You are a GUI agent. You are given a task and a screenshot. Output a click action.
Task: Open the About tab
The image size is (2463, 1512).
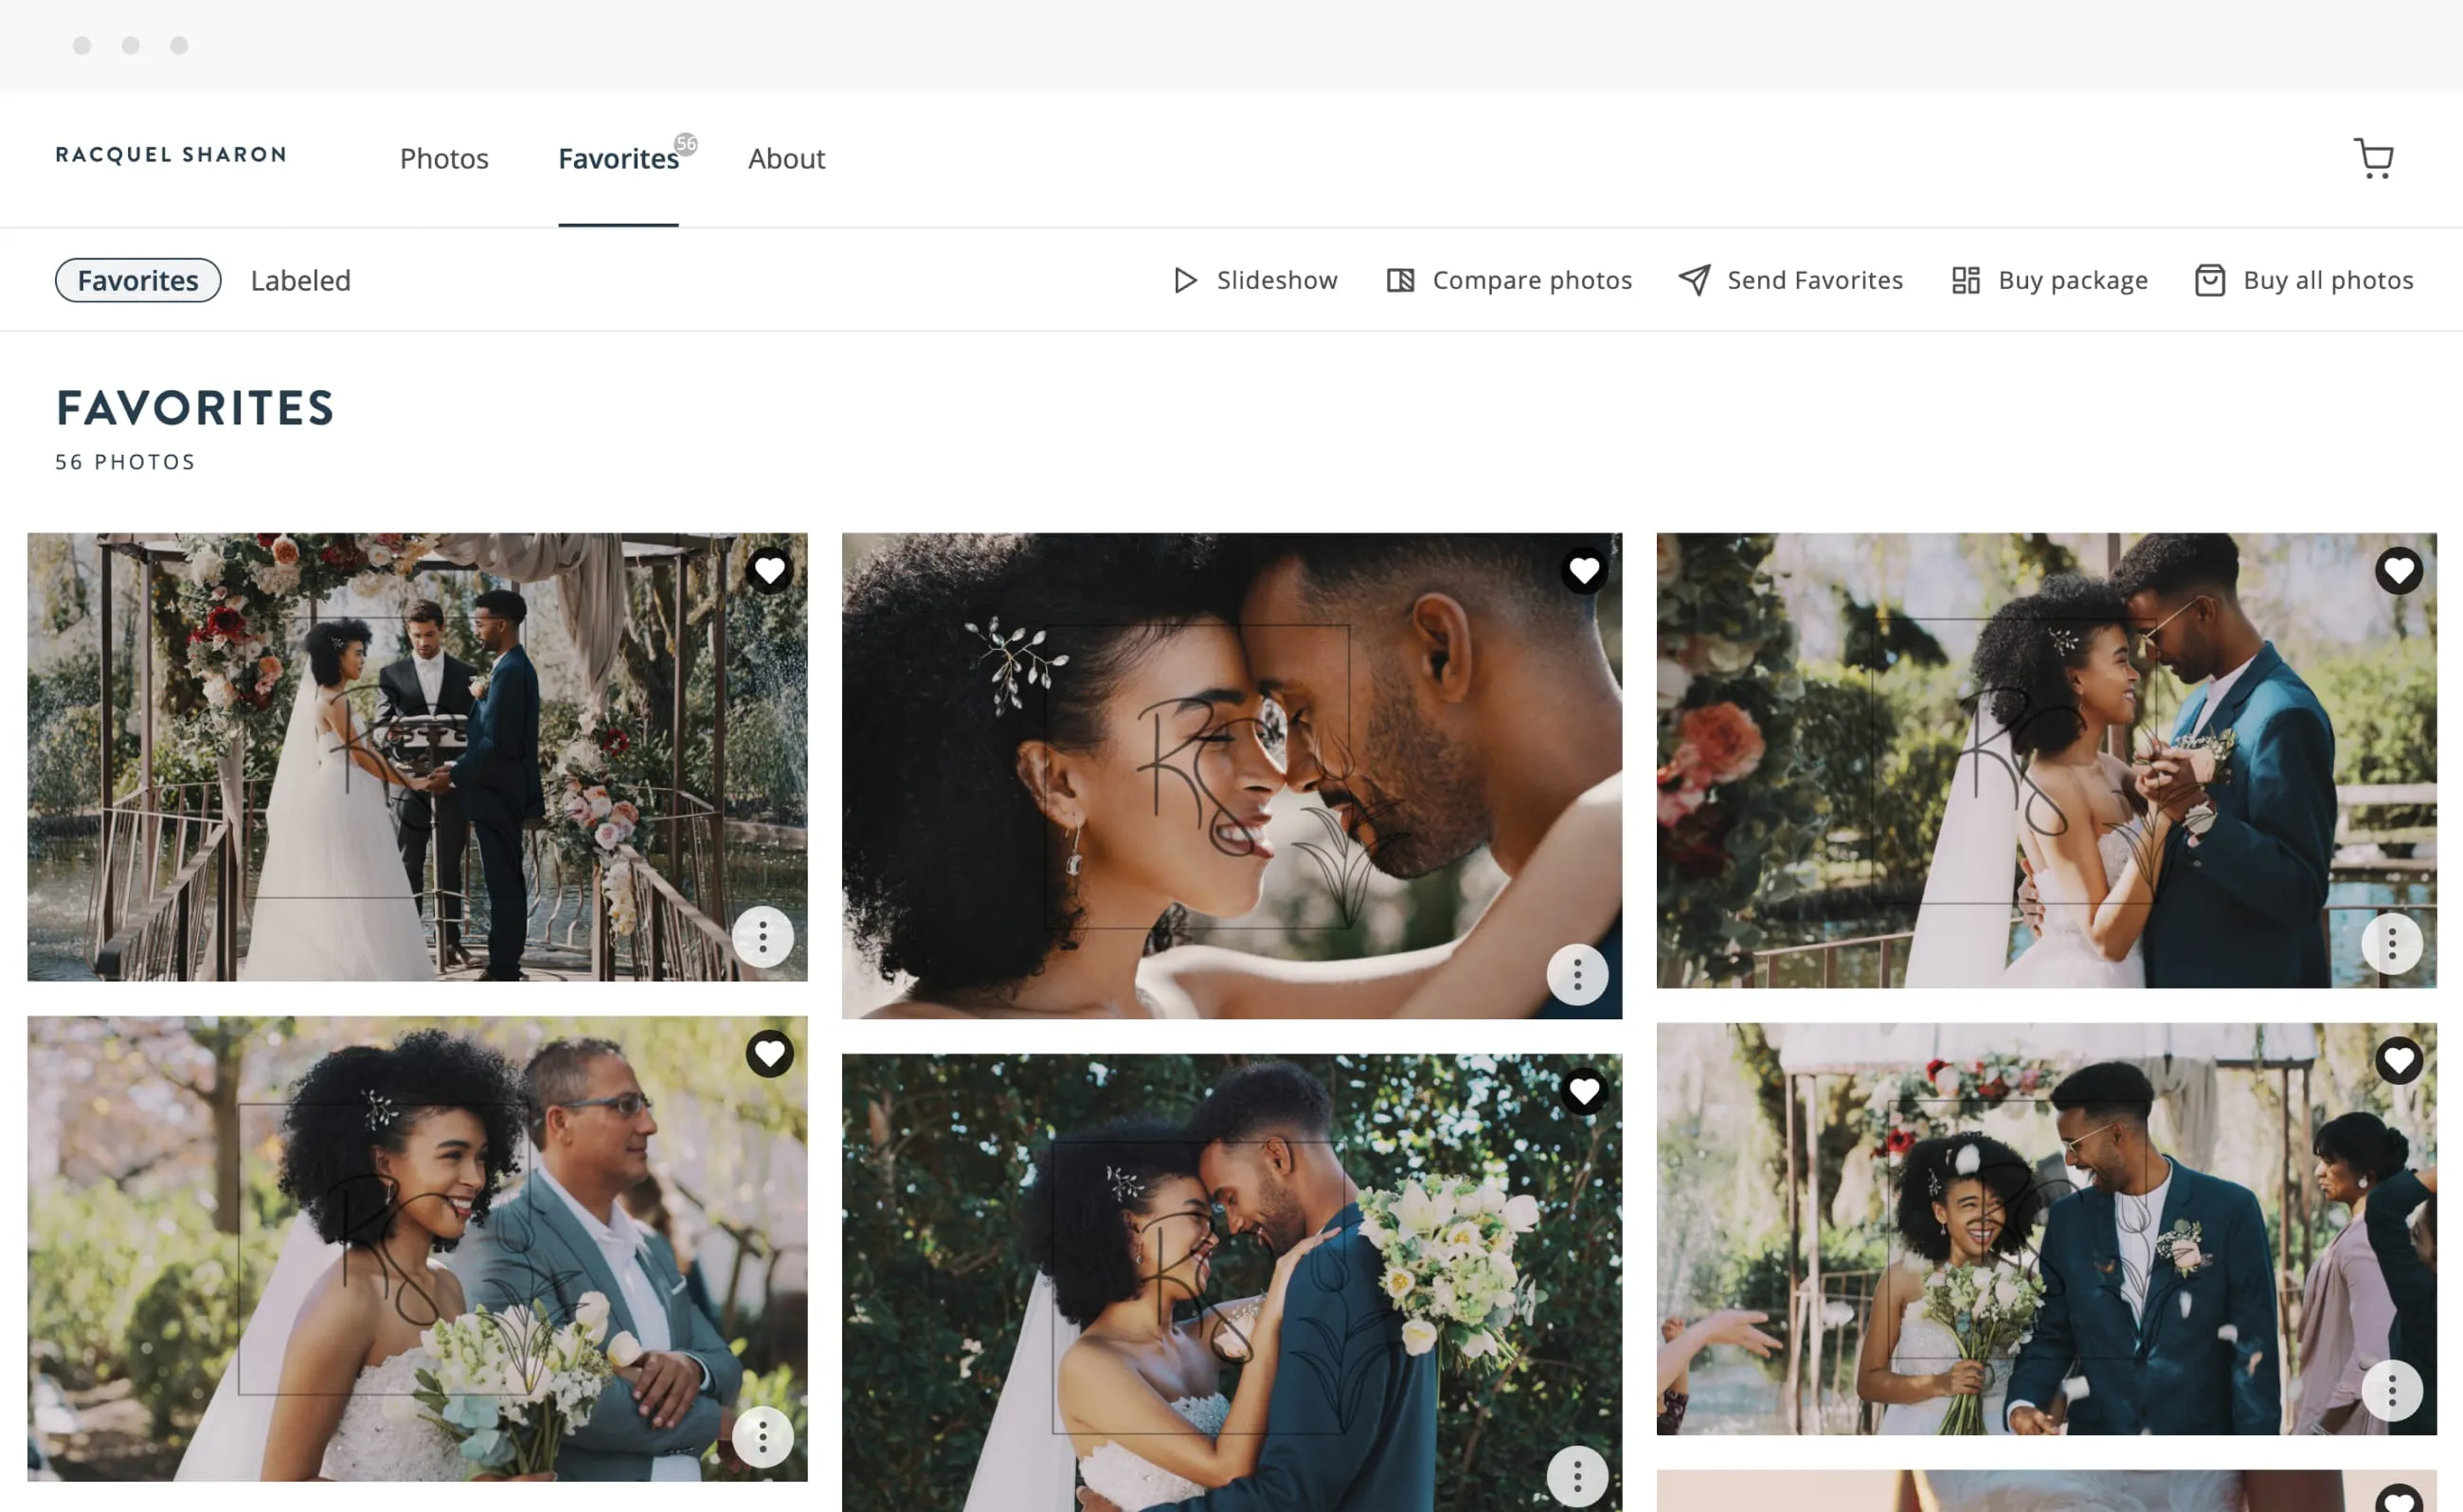click(786, 158)
